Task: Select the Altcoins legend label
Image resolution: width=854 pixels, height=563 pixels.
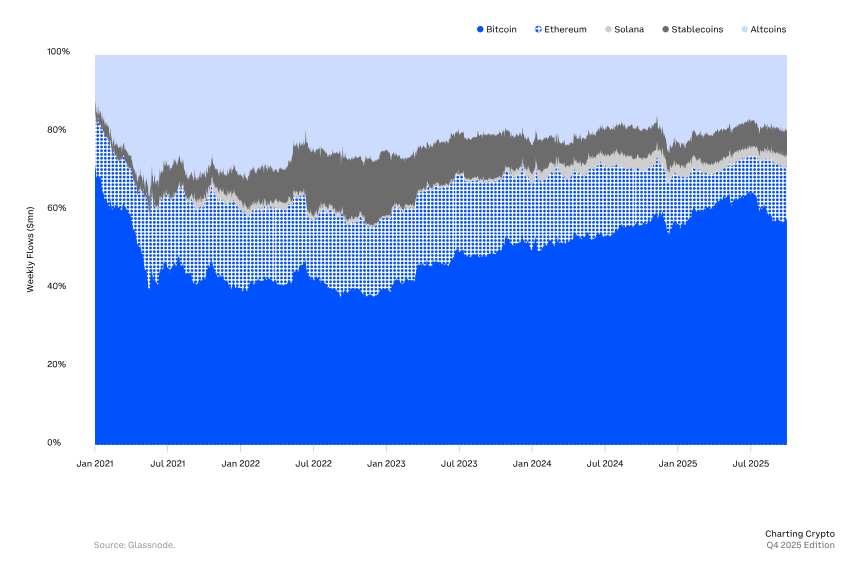Action: click(768, 30)
